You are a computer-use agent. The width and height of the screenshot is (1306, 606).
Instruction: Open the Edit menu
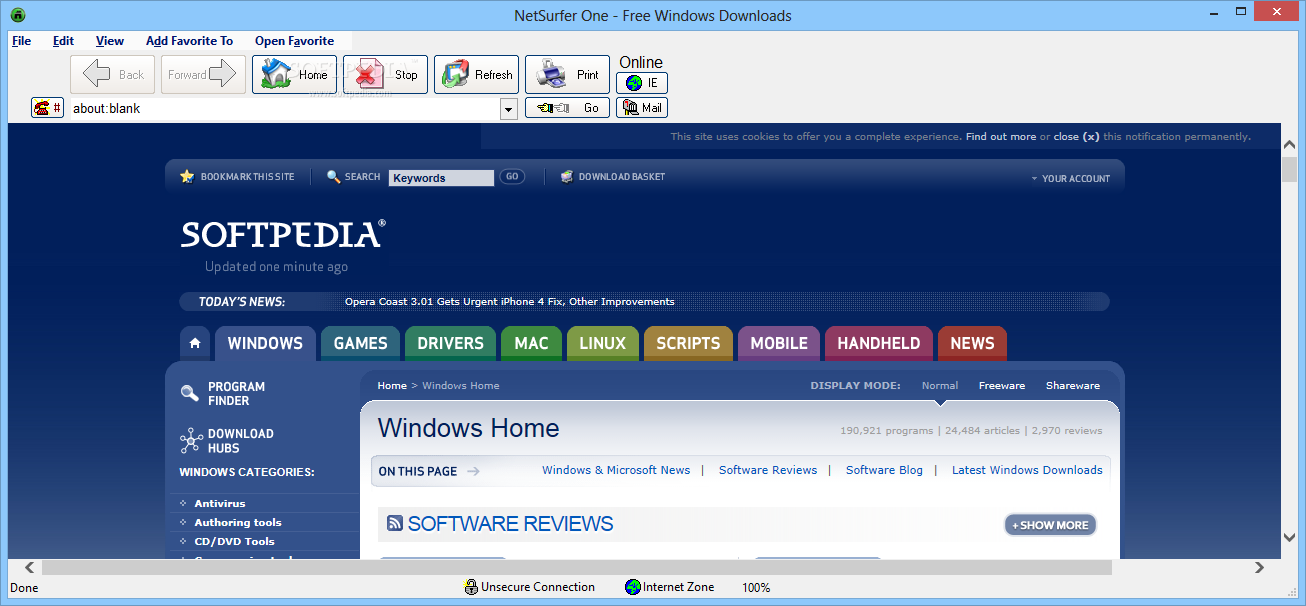pyautogui.click(x=64, y=41)
